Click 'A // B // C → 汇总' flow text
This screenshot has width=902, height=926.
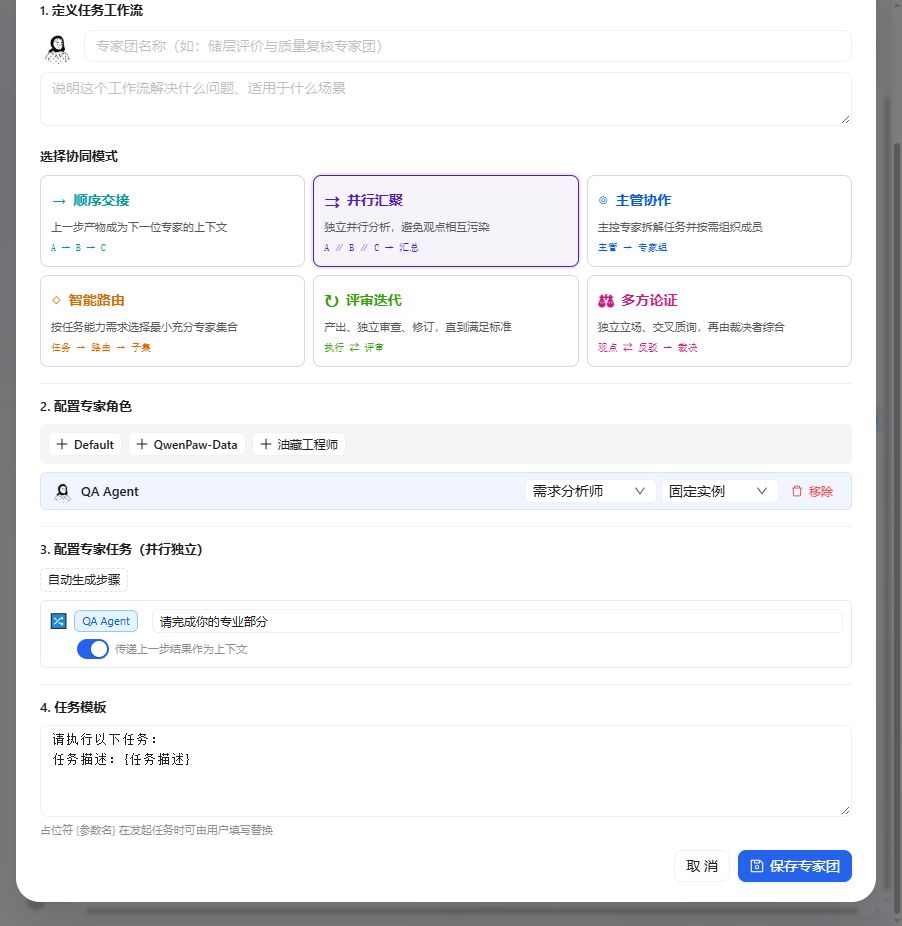click(x=372, y=248)
